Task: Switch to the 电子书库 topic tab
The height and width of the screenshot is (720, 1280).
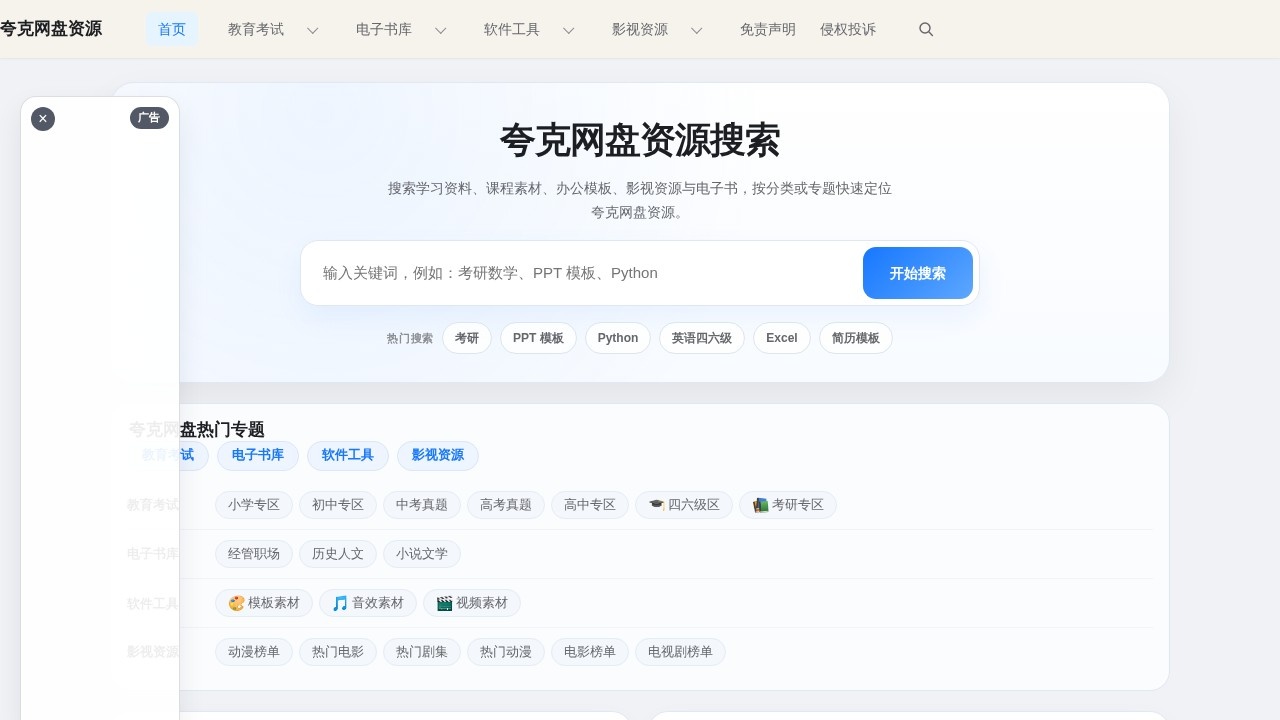Action: [258, 455]
